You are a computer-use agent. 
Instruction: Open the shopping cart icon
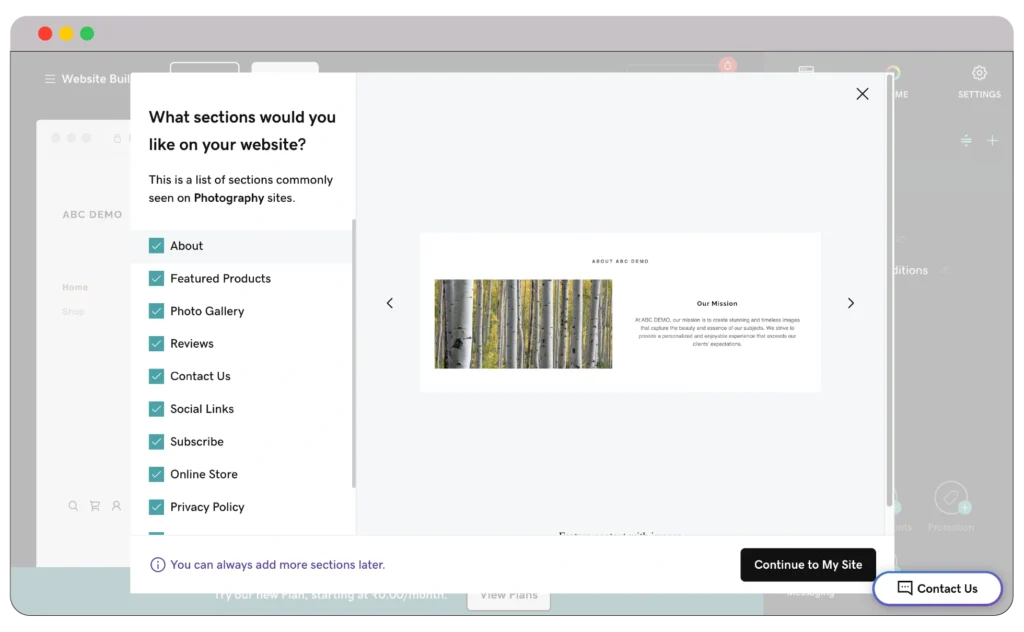tap(94, 506)
